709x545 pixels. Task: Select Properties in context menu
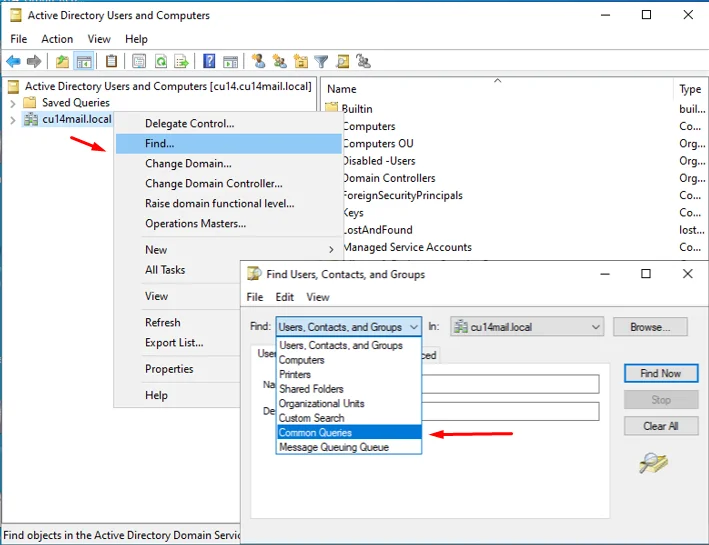point(178,369)
